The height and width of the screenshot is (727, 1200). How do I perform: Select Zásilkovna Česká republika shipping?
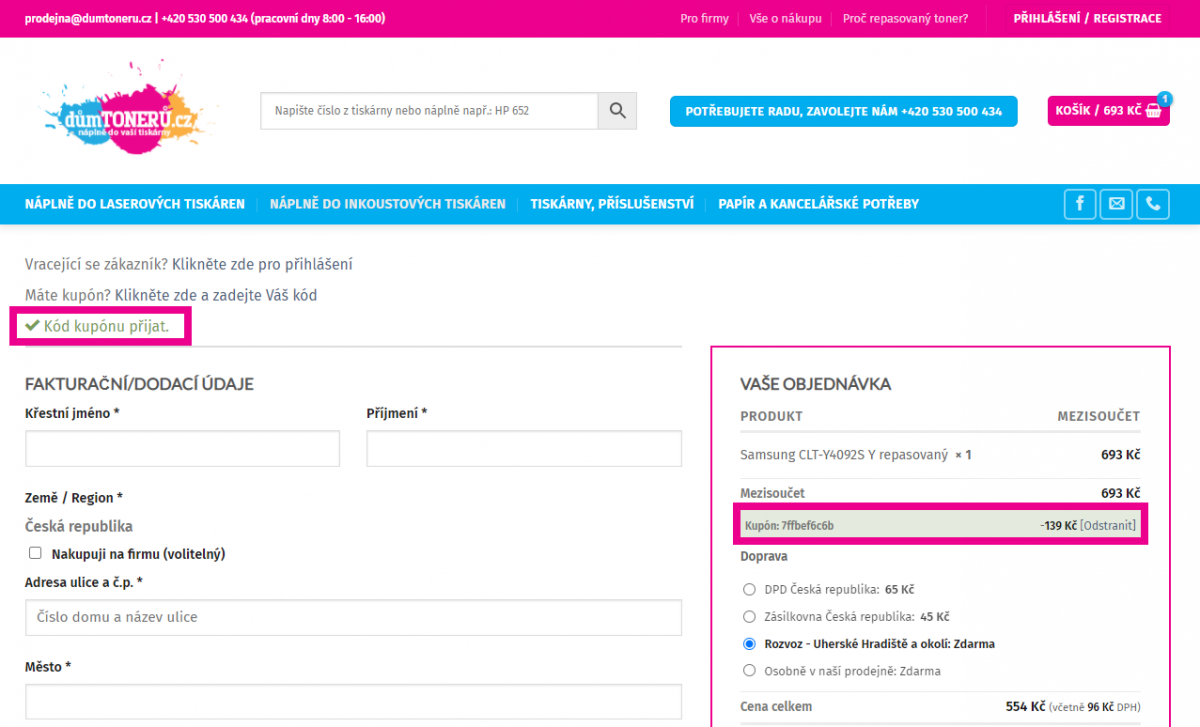point(750,617)
